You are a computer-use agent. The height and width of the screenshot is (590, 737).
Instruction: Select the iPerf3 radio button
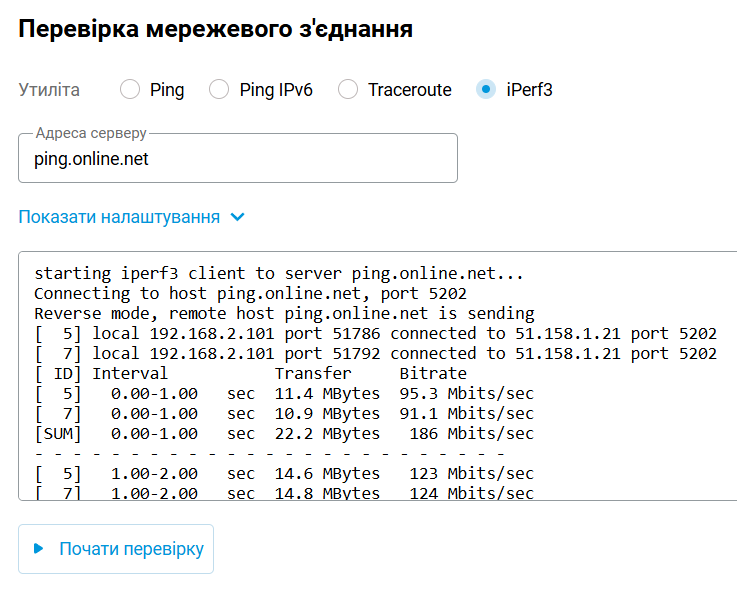click(x=486, y=89)
